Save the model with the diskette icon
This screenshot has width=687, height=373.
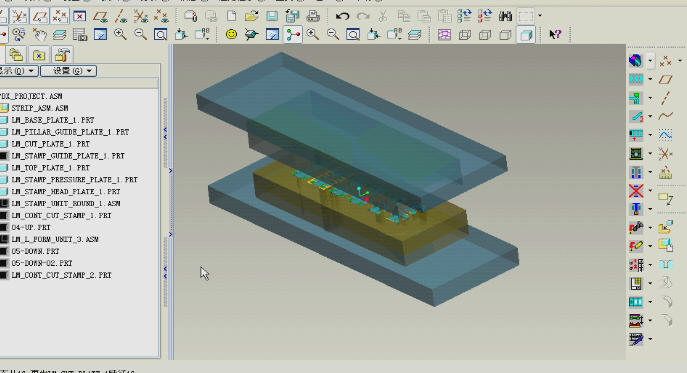coord(272,16)
